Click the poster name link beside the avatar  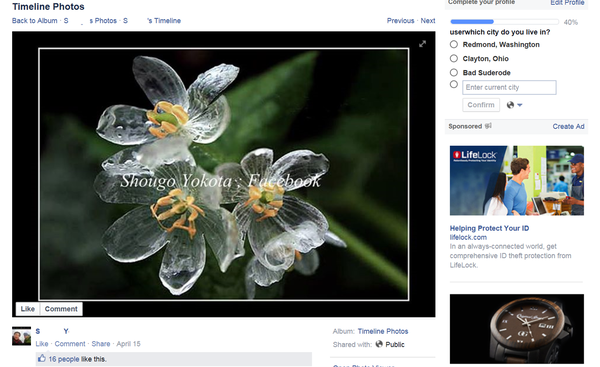click(52, 331)
